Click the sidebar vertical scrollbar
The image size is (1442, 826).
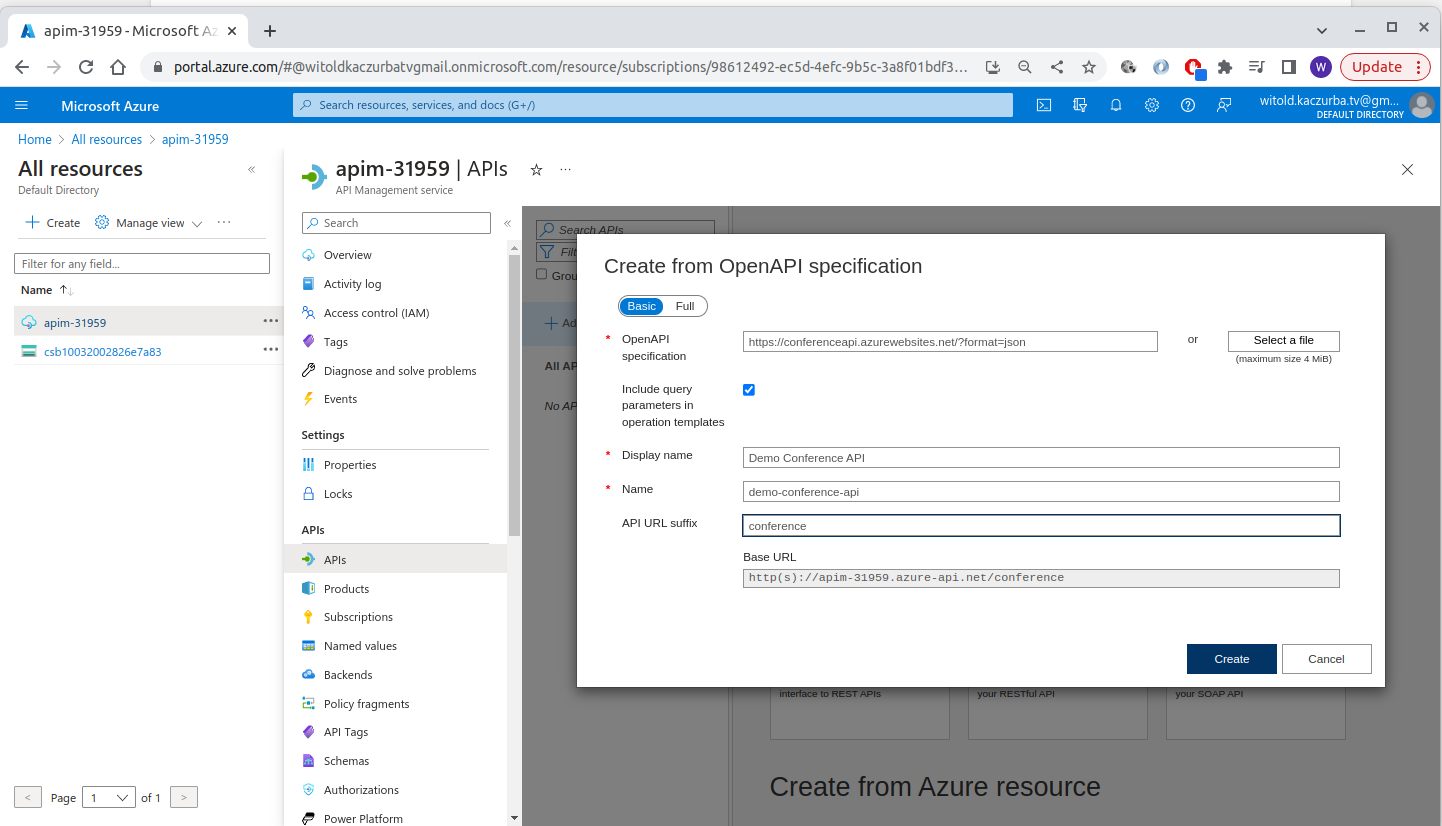(514, 395)
